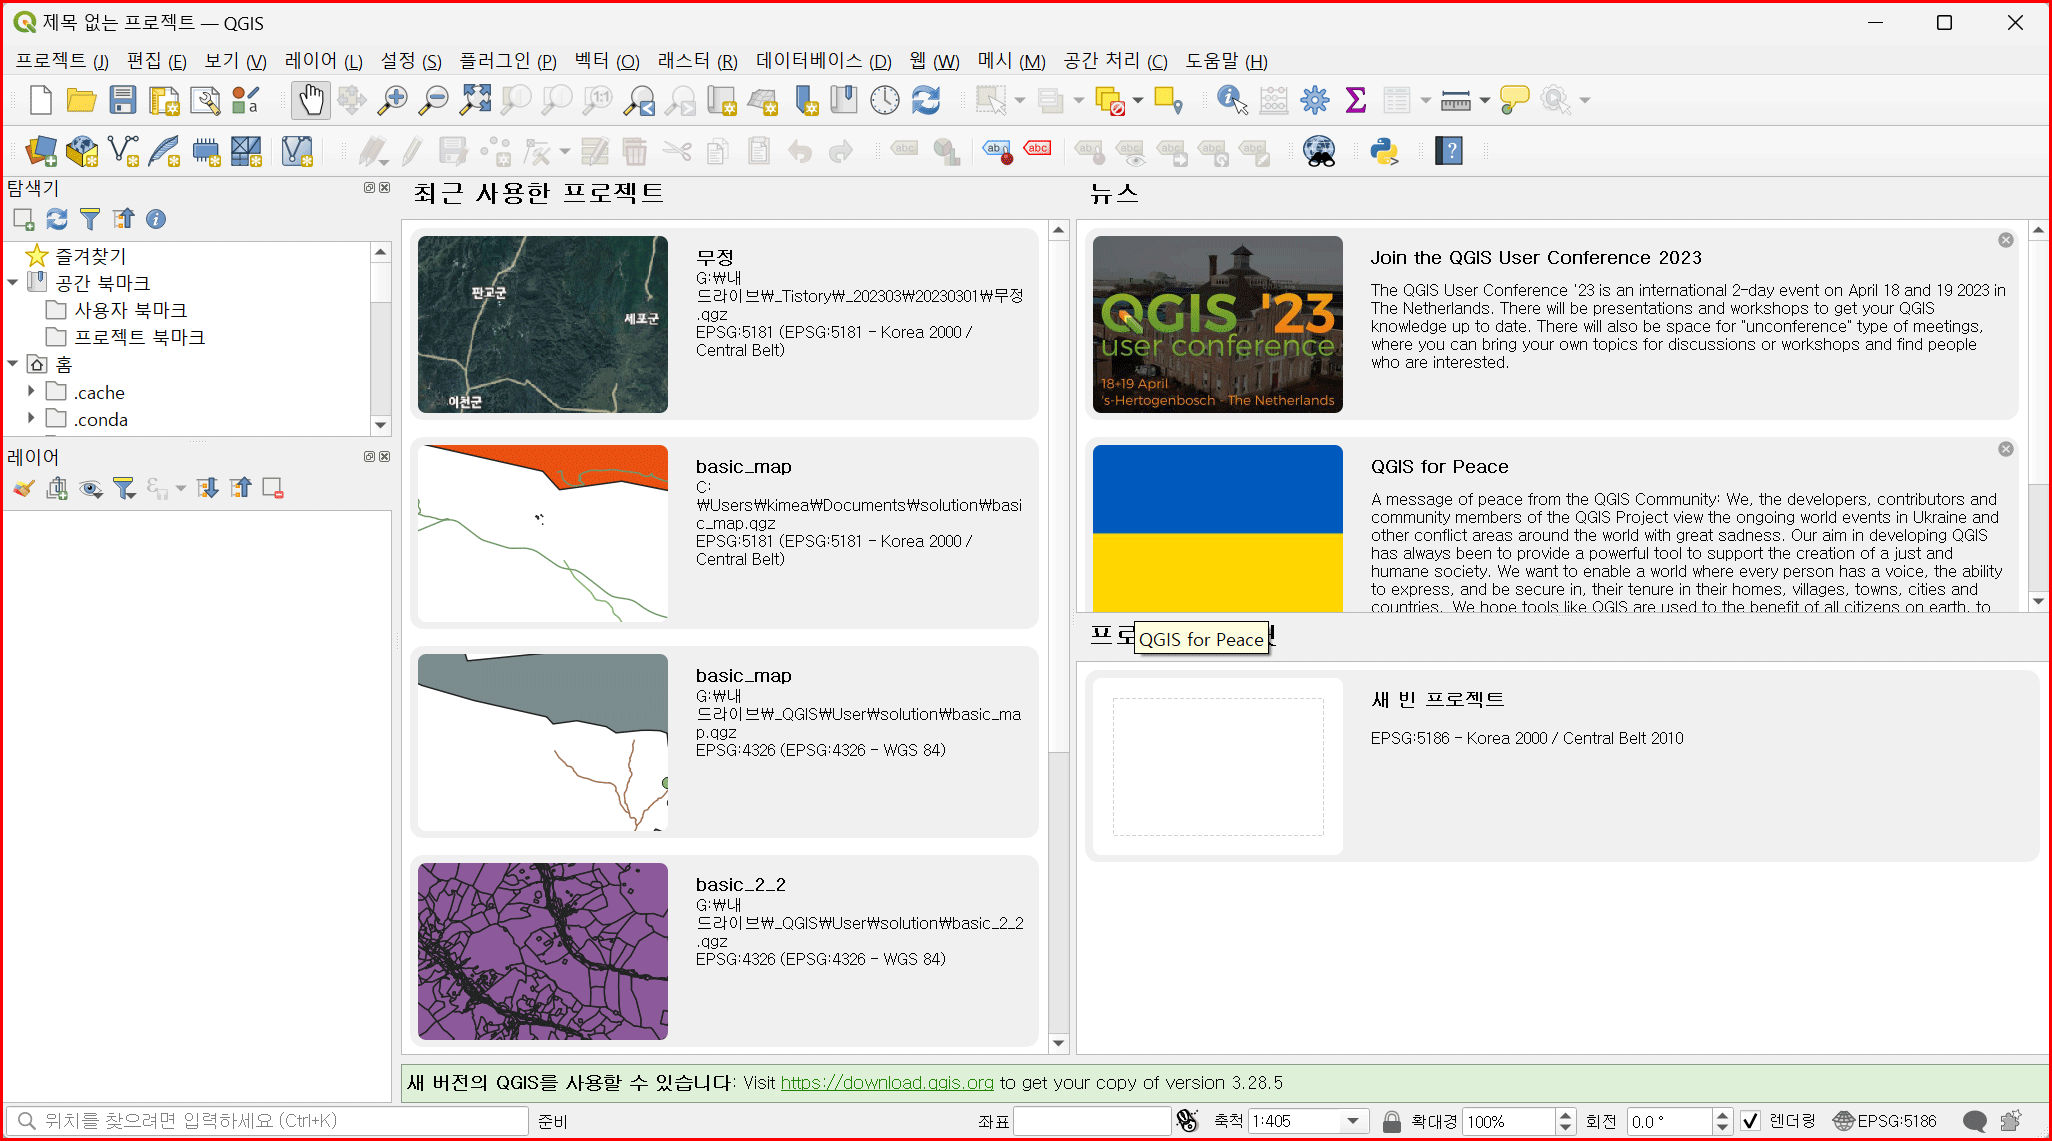The image size is (2052, 1141).
Task: Click the download.qgis.org link
Action: tap(886, 1082)
